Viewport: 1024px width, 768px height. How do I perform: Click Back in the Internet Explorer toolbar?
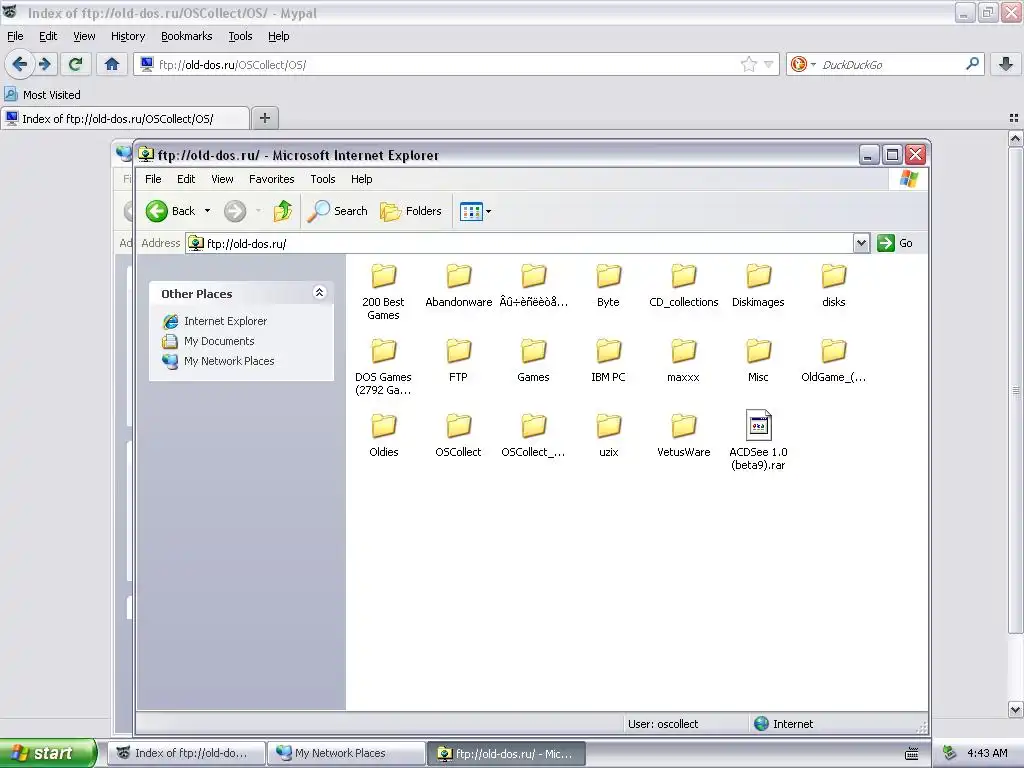[170, 211]
